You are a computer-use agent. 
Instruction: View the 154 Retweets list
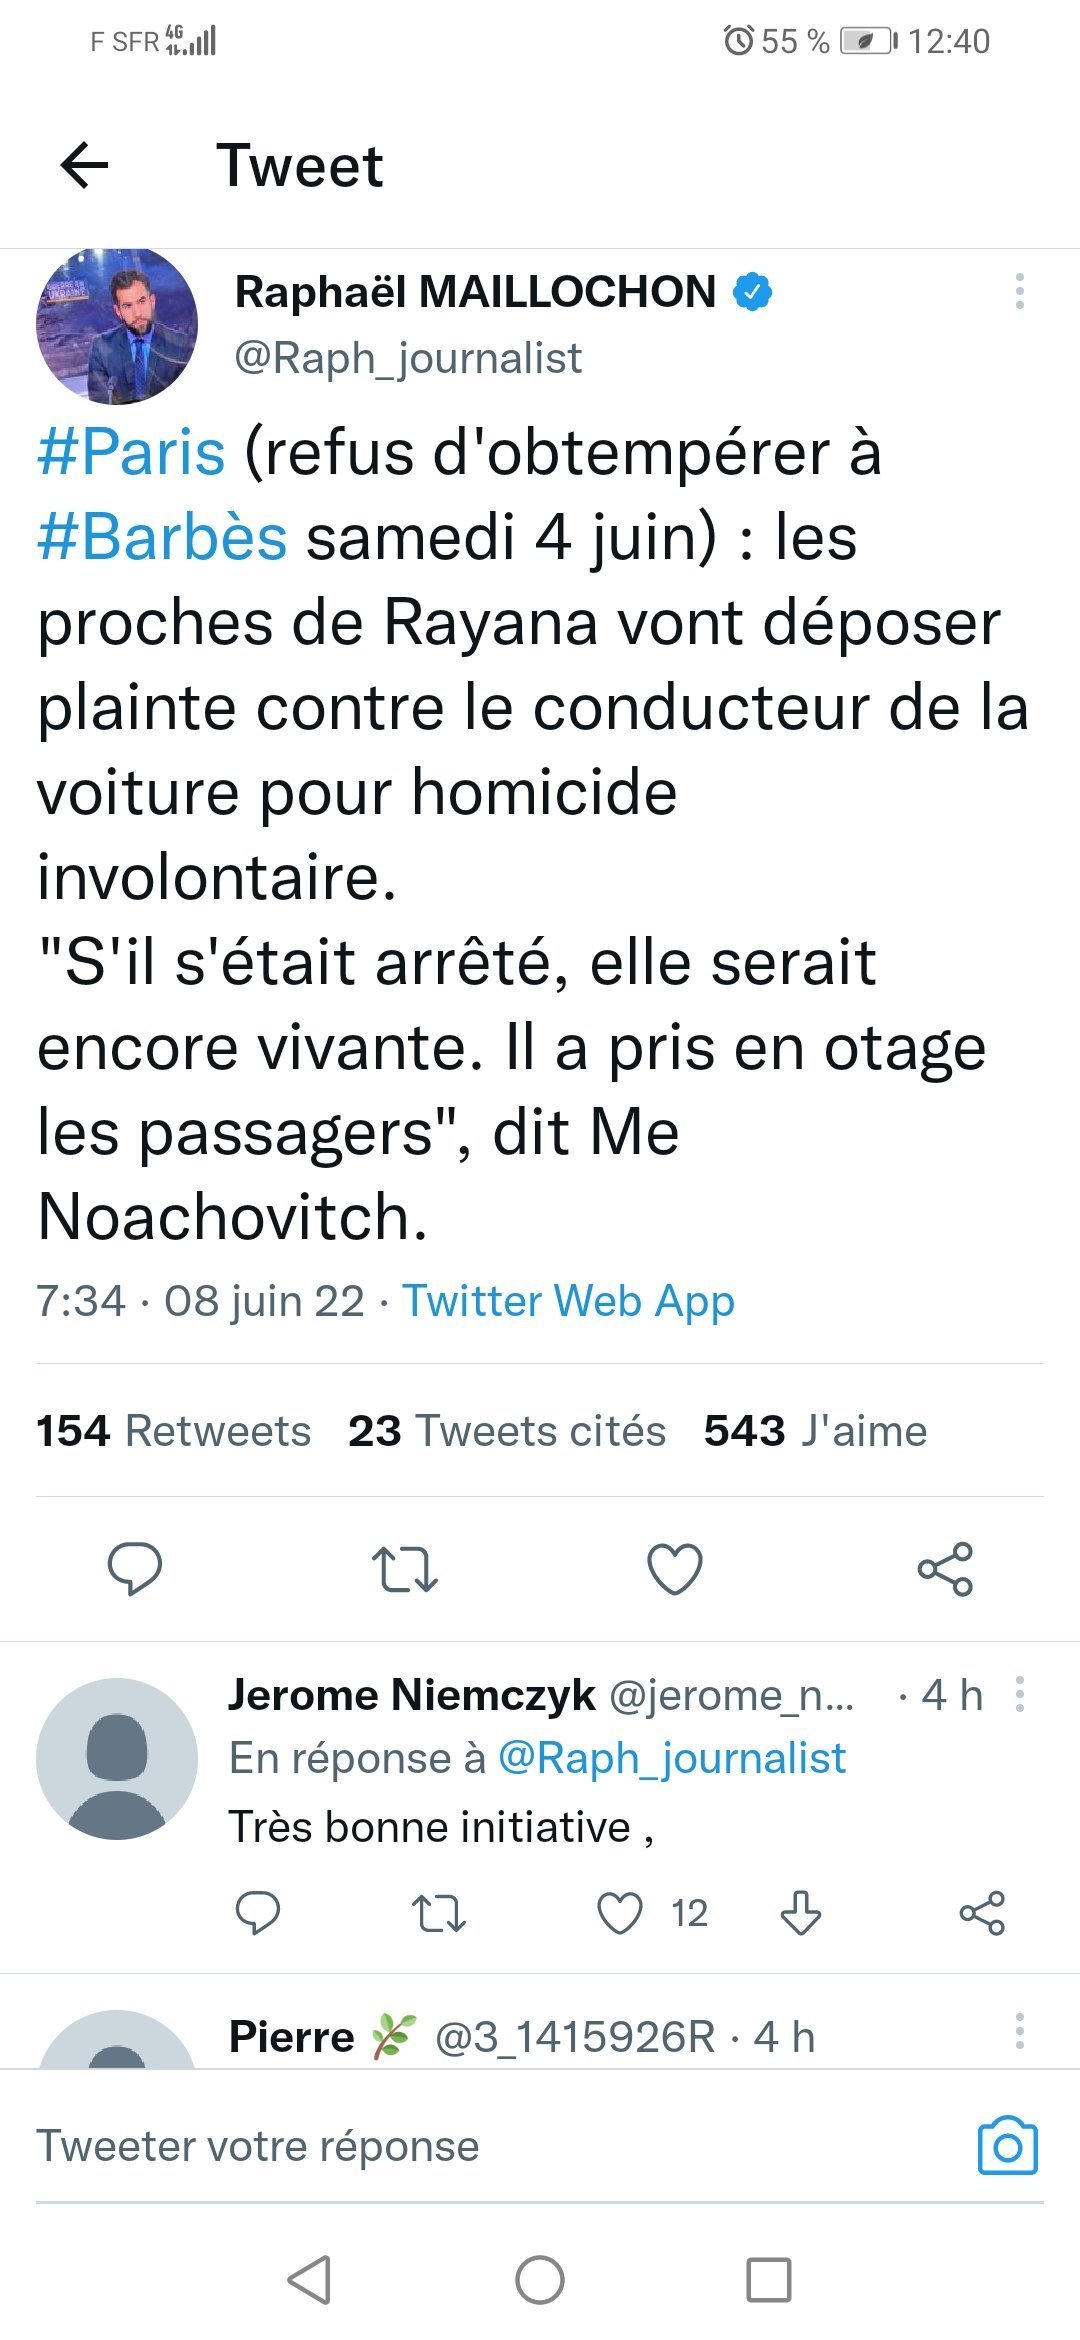(x=173, y=1431)
